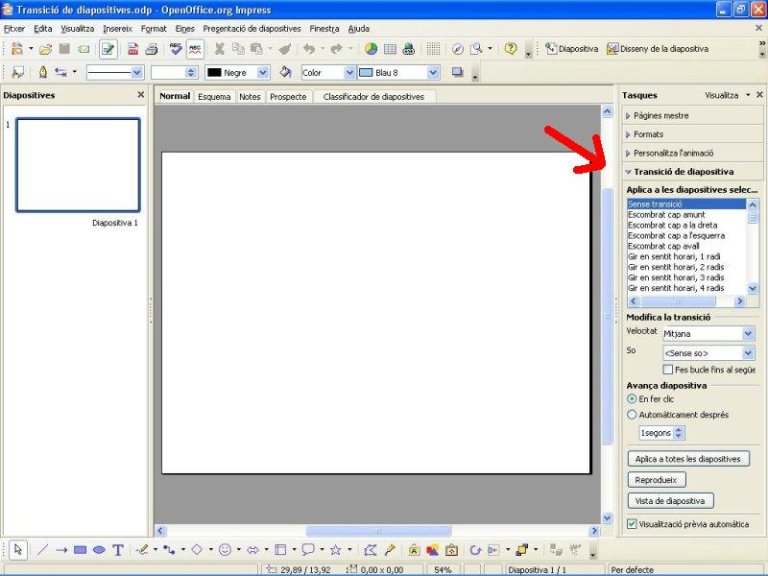Click 'Disseny de la diapositiva' toolbar button
The height and width of the screenshot is (576, 768).
tap(657, 48)
